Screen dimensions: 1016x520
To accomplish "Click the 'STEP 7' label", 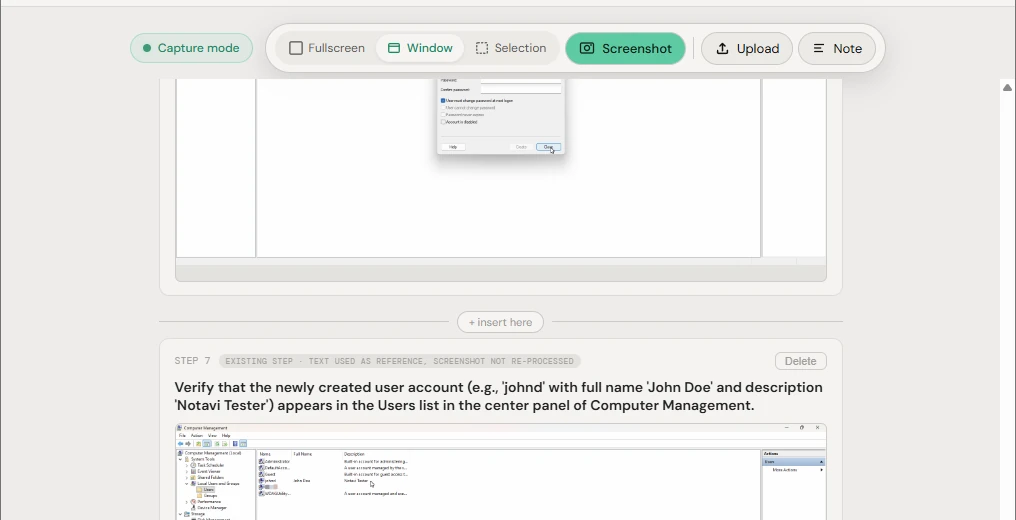I will tap(192, 361).
